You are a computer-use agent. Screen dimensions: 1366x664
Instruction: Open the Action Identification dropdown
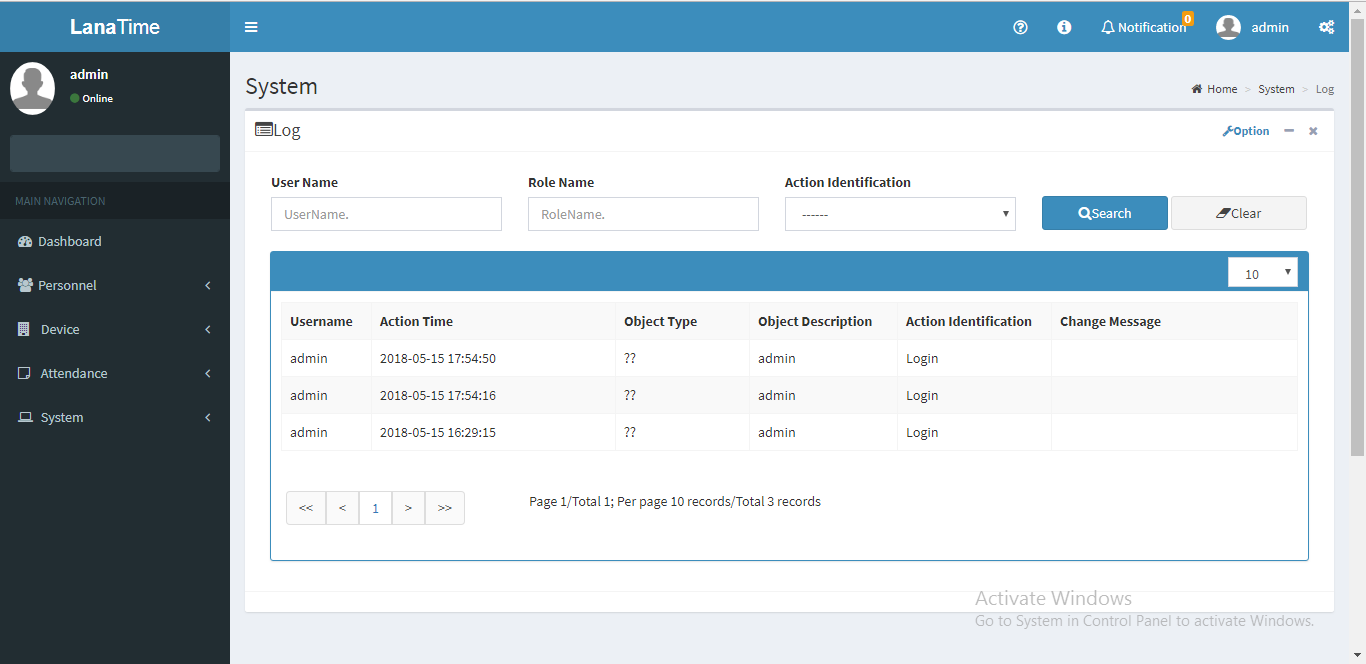pyautogui.click(x=899, y=213)
